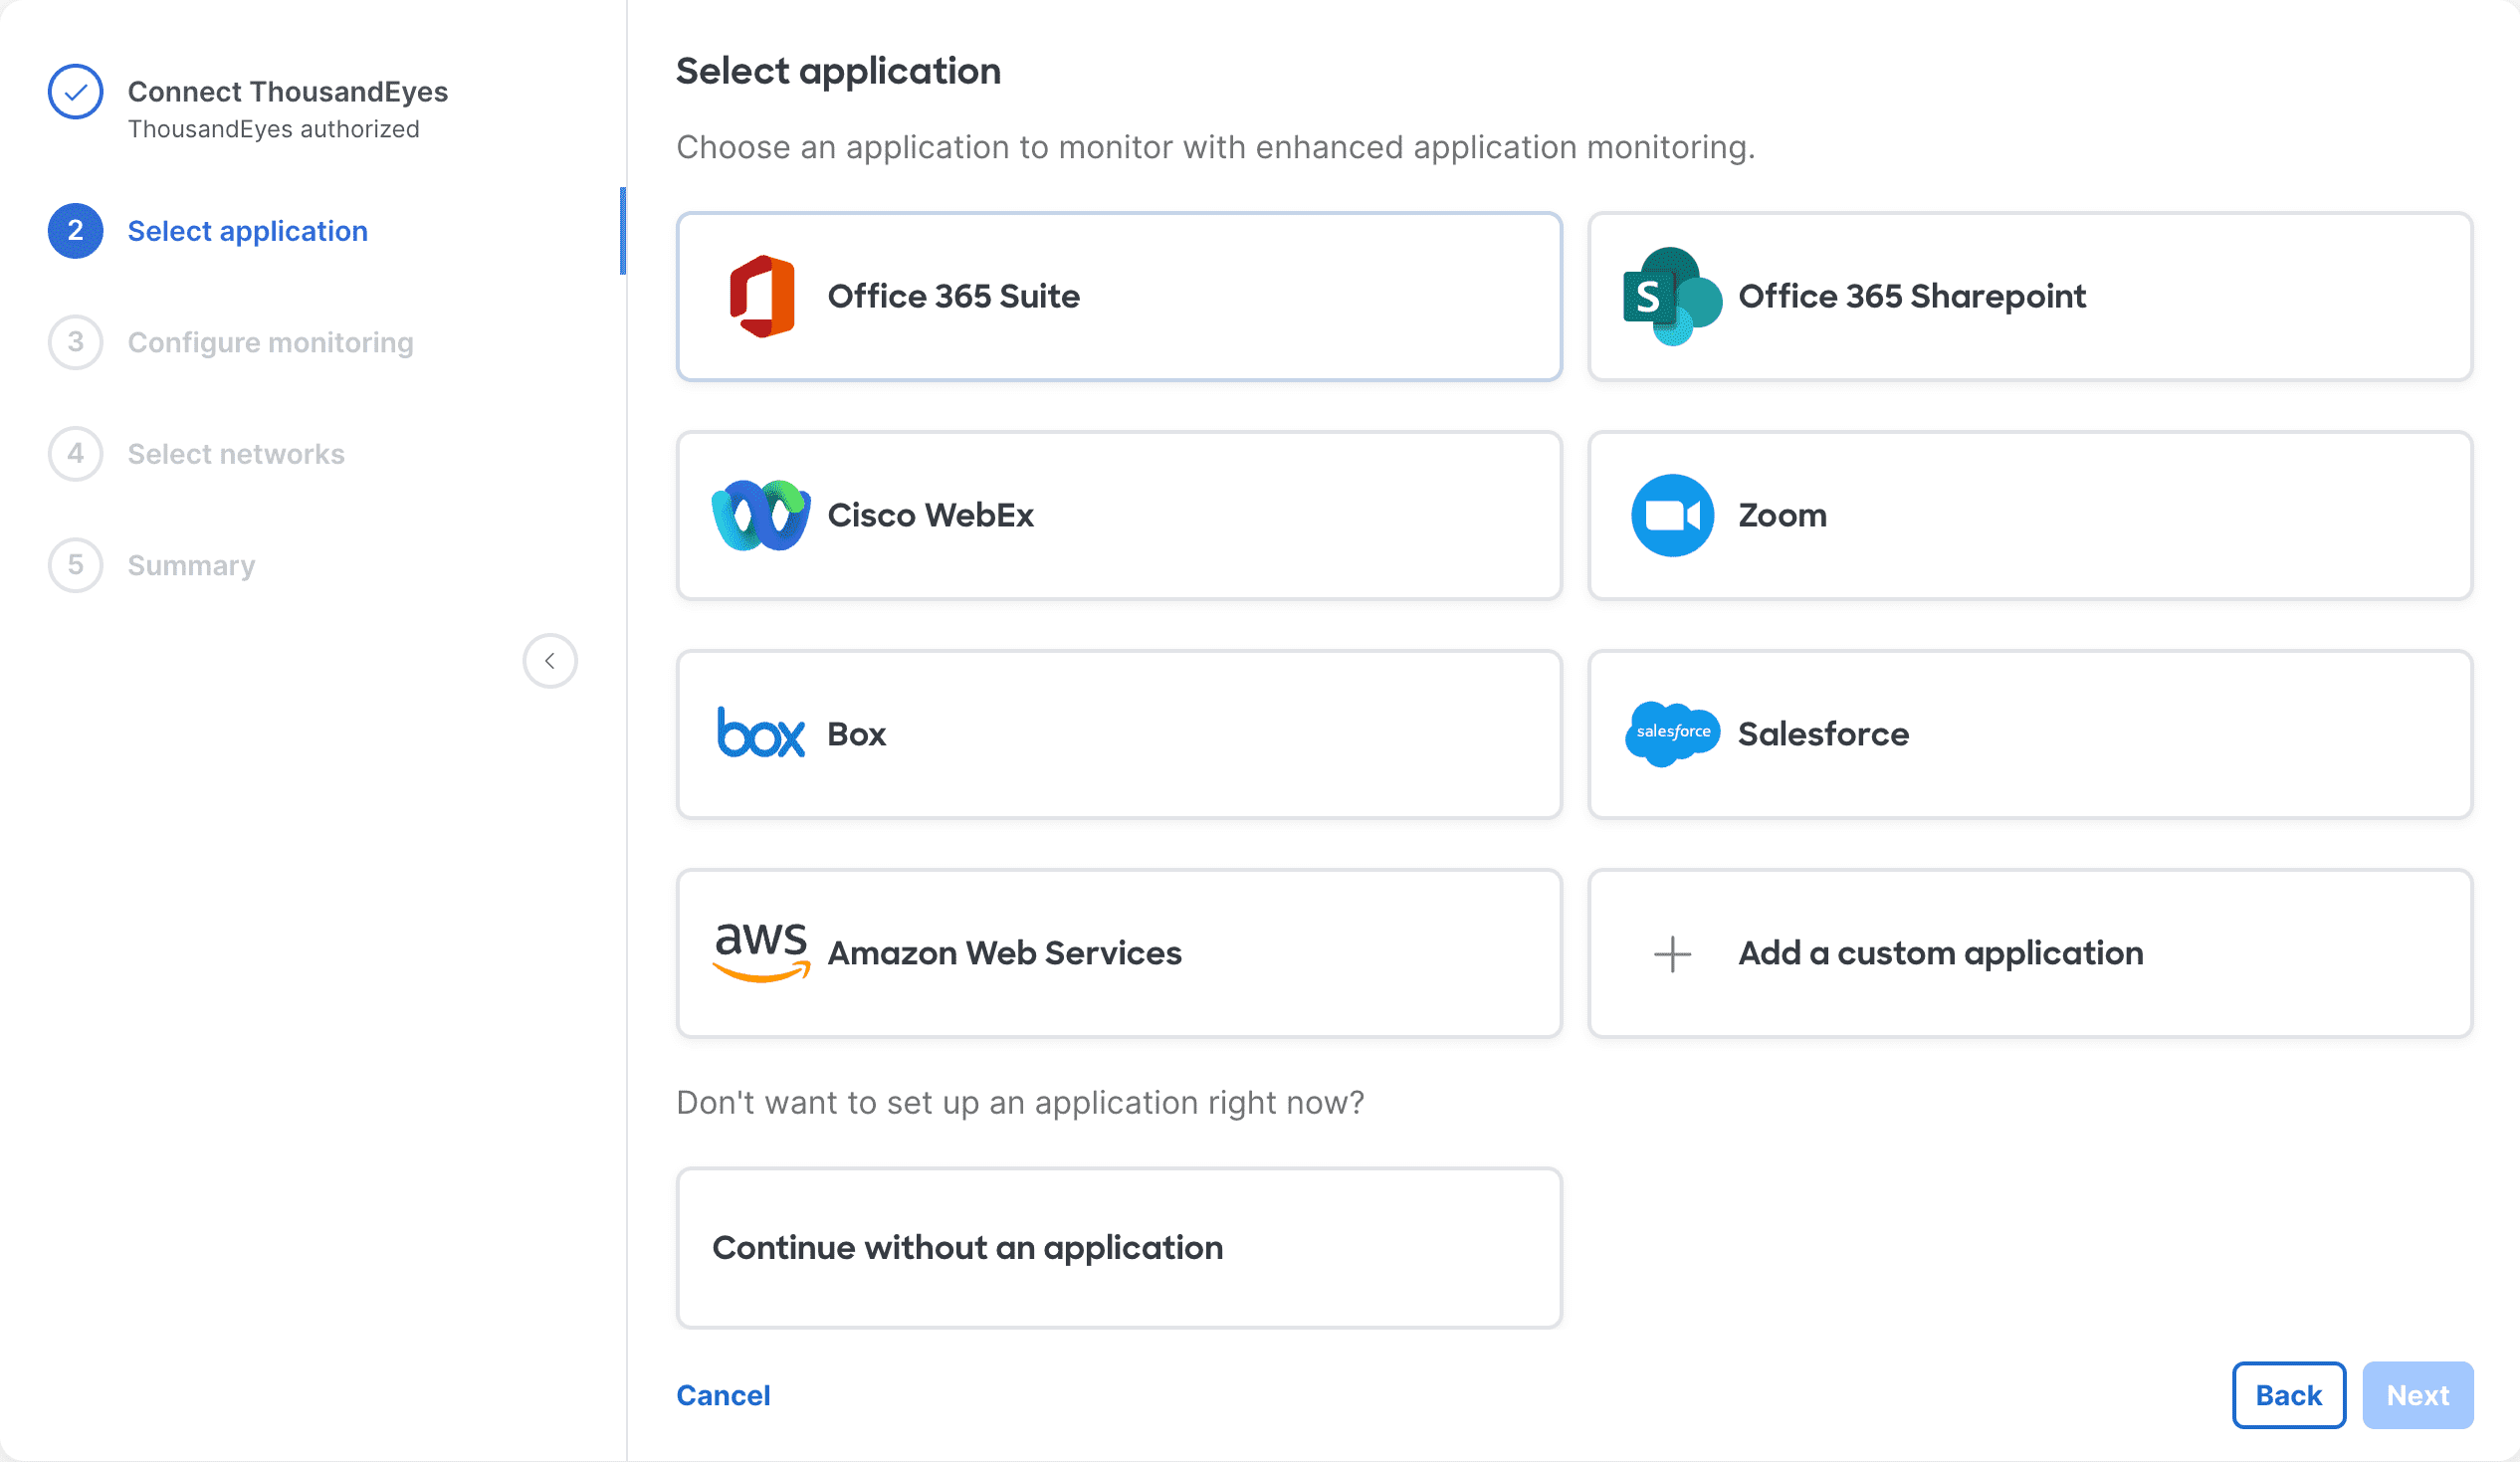
Task: Jump to Select networks step
Action: (236, 454)
